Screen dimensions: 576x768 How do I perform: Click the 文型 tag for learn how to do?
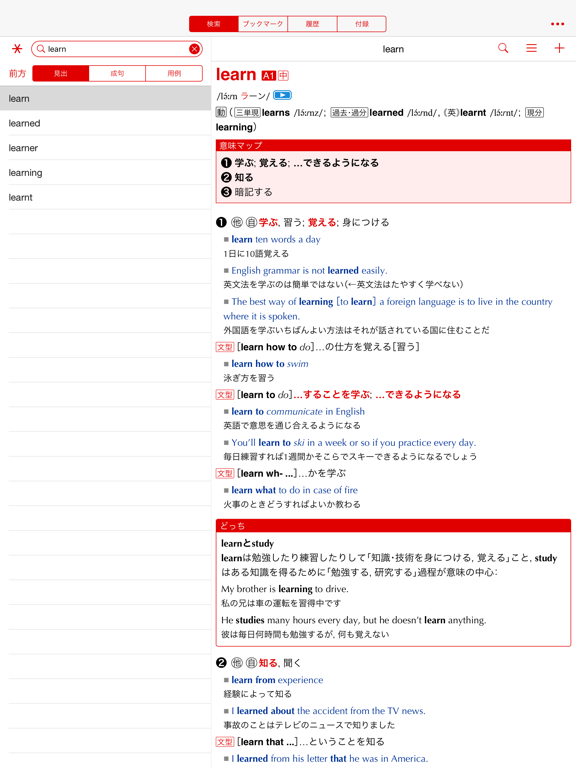[x=225, y=347]
